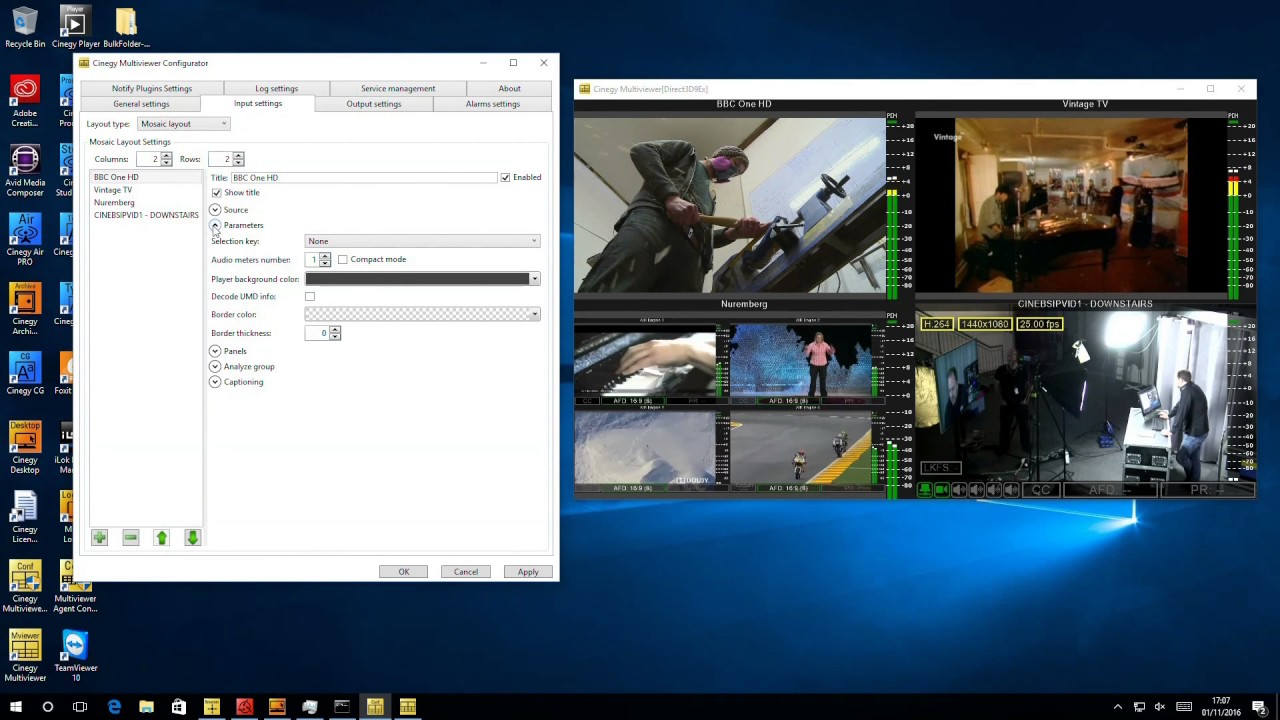The height and width of the screenshot is (720, 1280).
Task: Open the Selection key dropdown
Action: (x=422, y=241)
